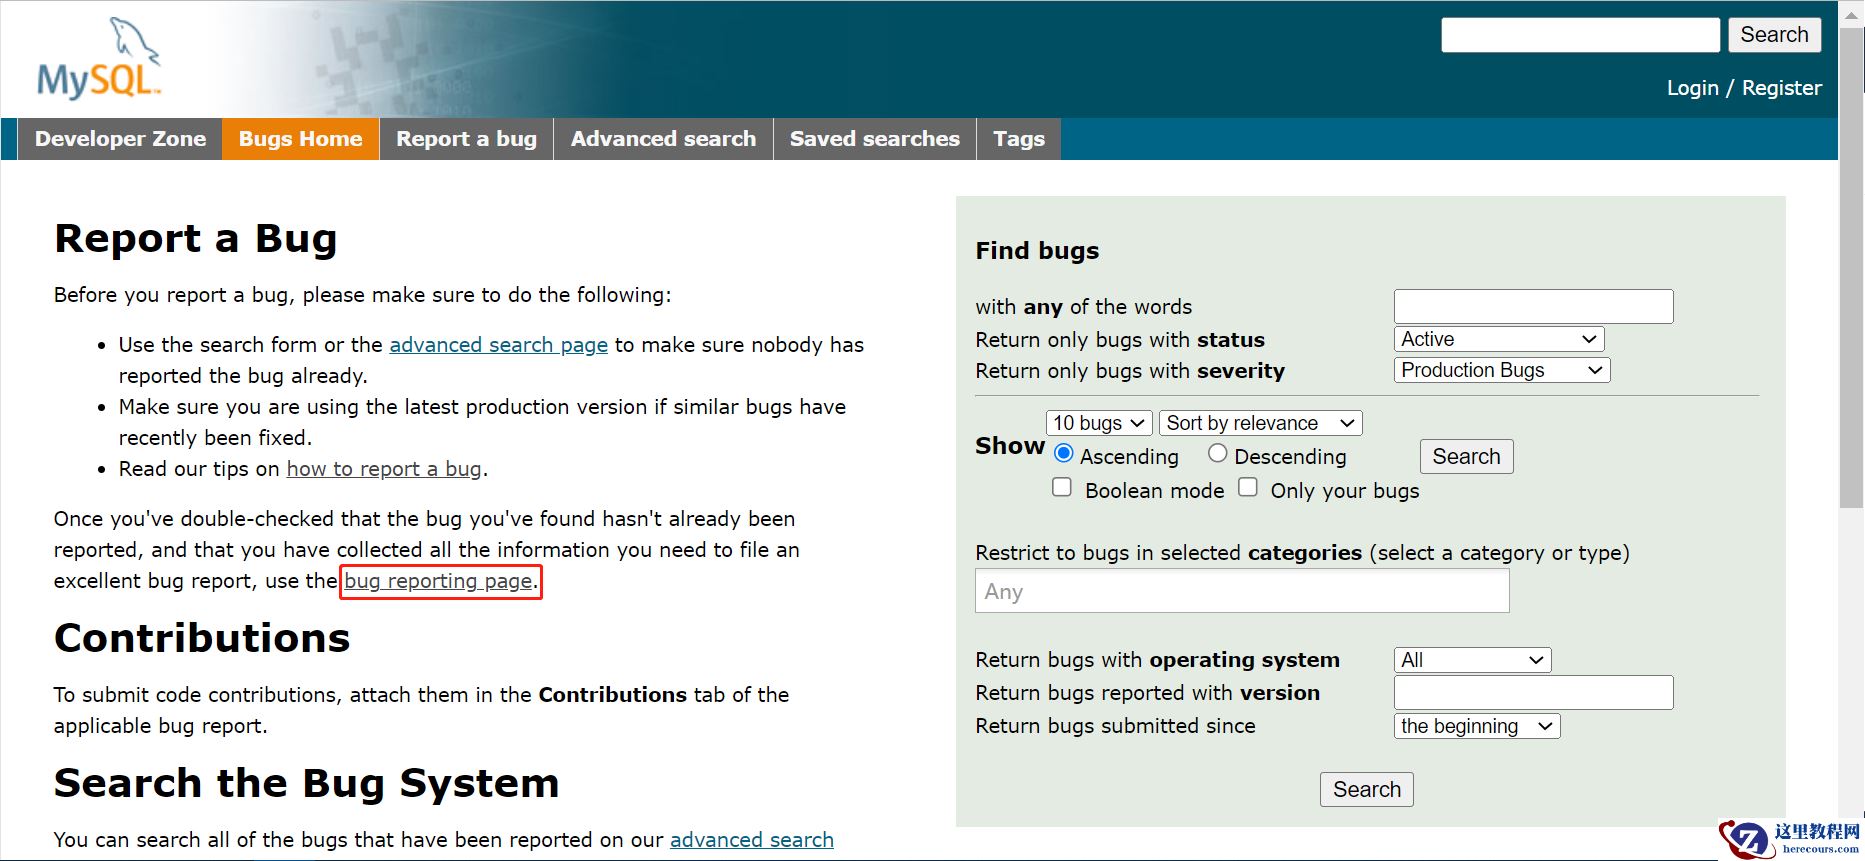Open the severity dropdown showing Production Bugs
Screen dimensions: 1865x861
[1502, 370]
